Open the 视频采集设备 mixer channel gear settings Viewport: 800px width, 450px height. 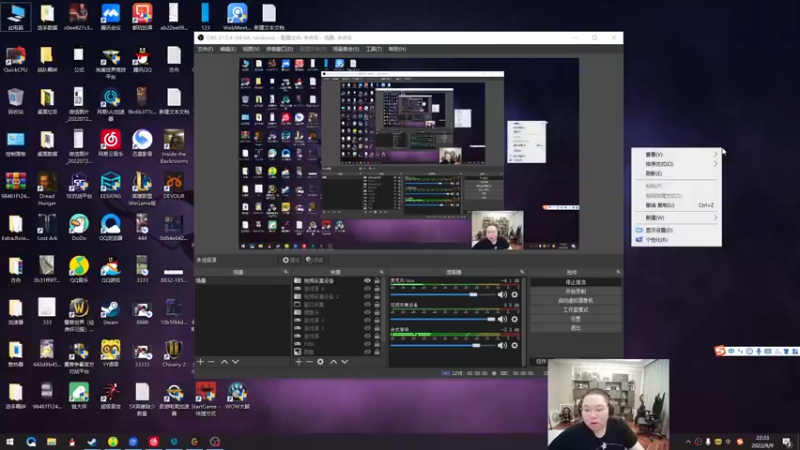pyautogui.click(x=514, y=319)
